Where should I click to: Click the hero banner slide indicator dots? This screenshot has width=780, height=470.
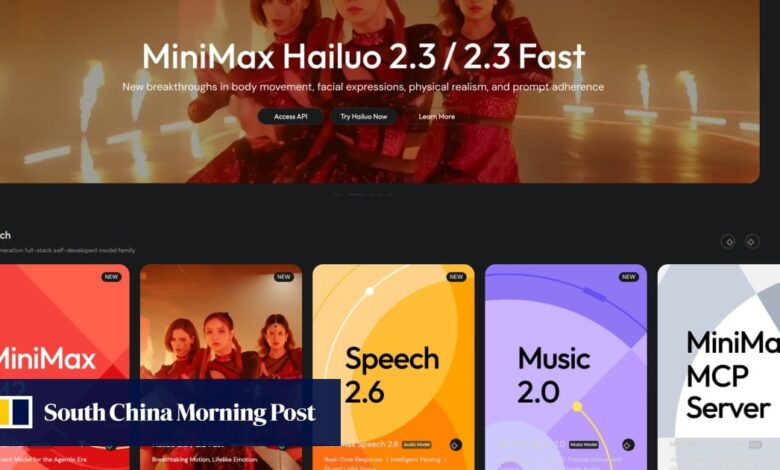(x=364, y=194)
